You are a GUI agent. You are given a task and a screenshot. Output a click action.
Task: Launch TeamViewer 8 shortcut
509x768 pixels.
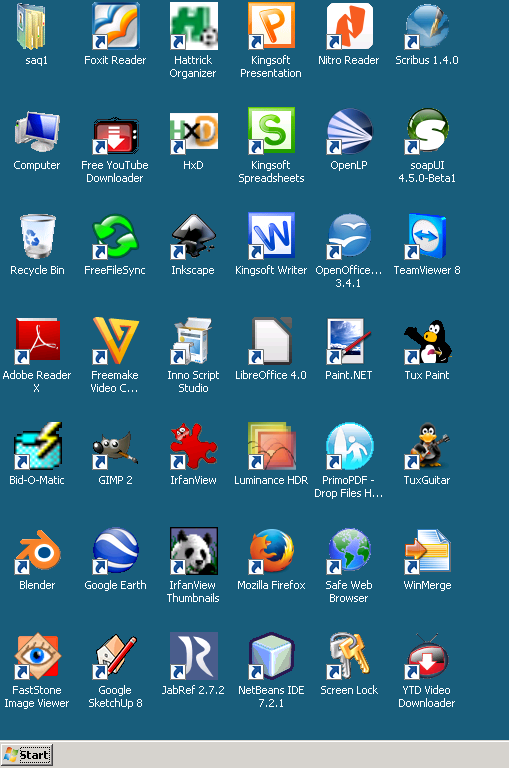pyautogui.click(x=427, y=235)
